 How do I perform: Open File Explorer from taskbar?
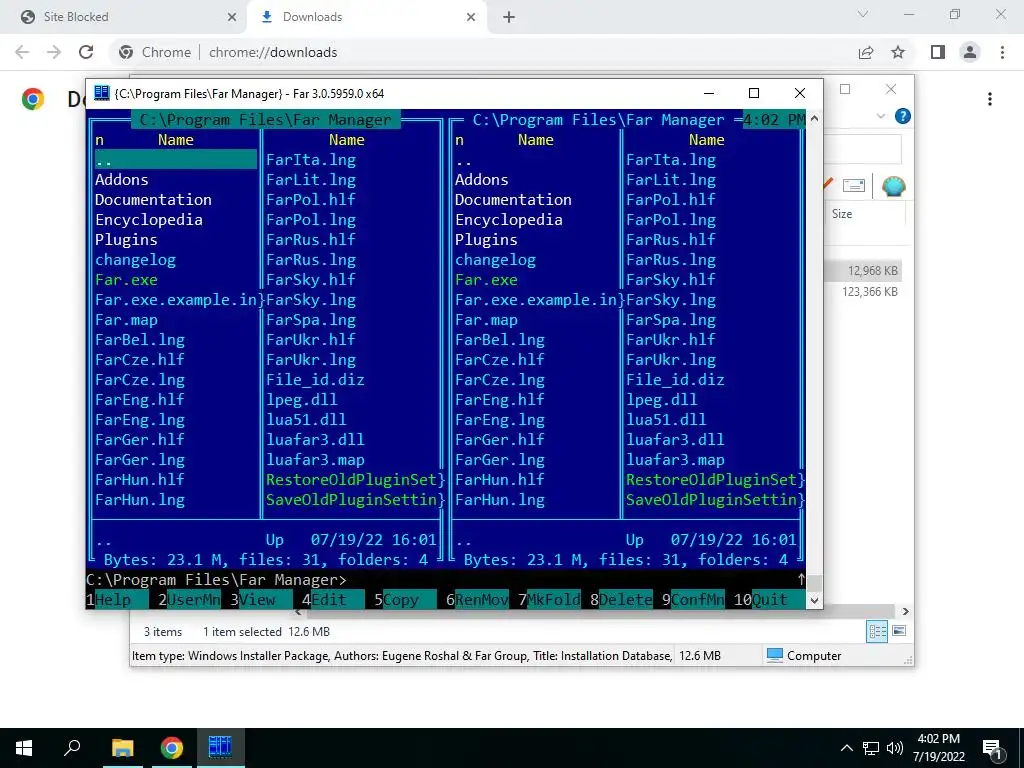point(122,748)
